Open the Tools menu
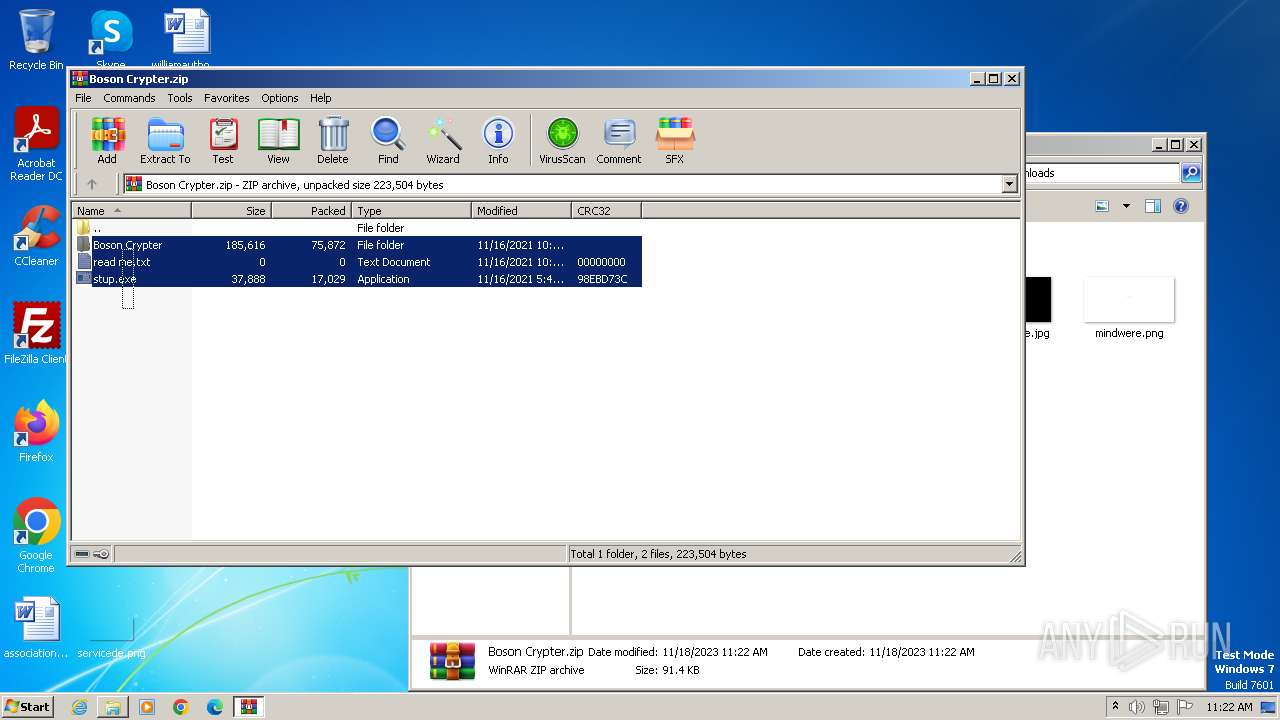 tap(180, 98)
